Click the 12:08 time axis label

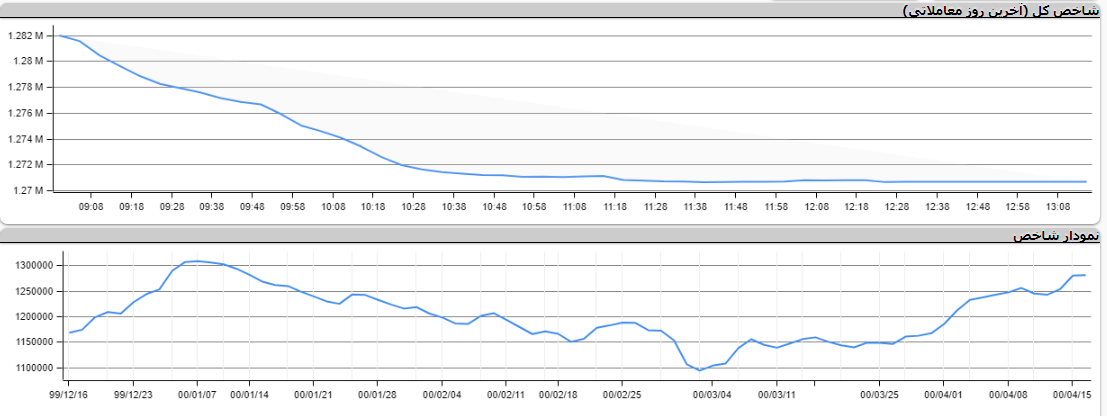[817, 206]
